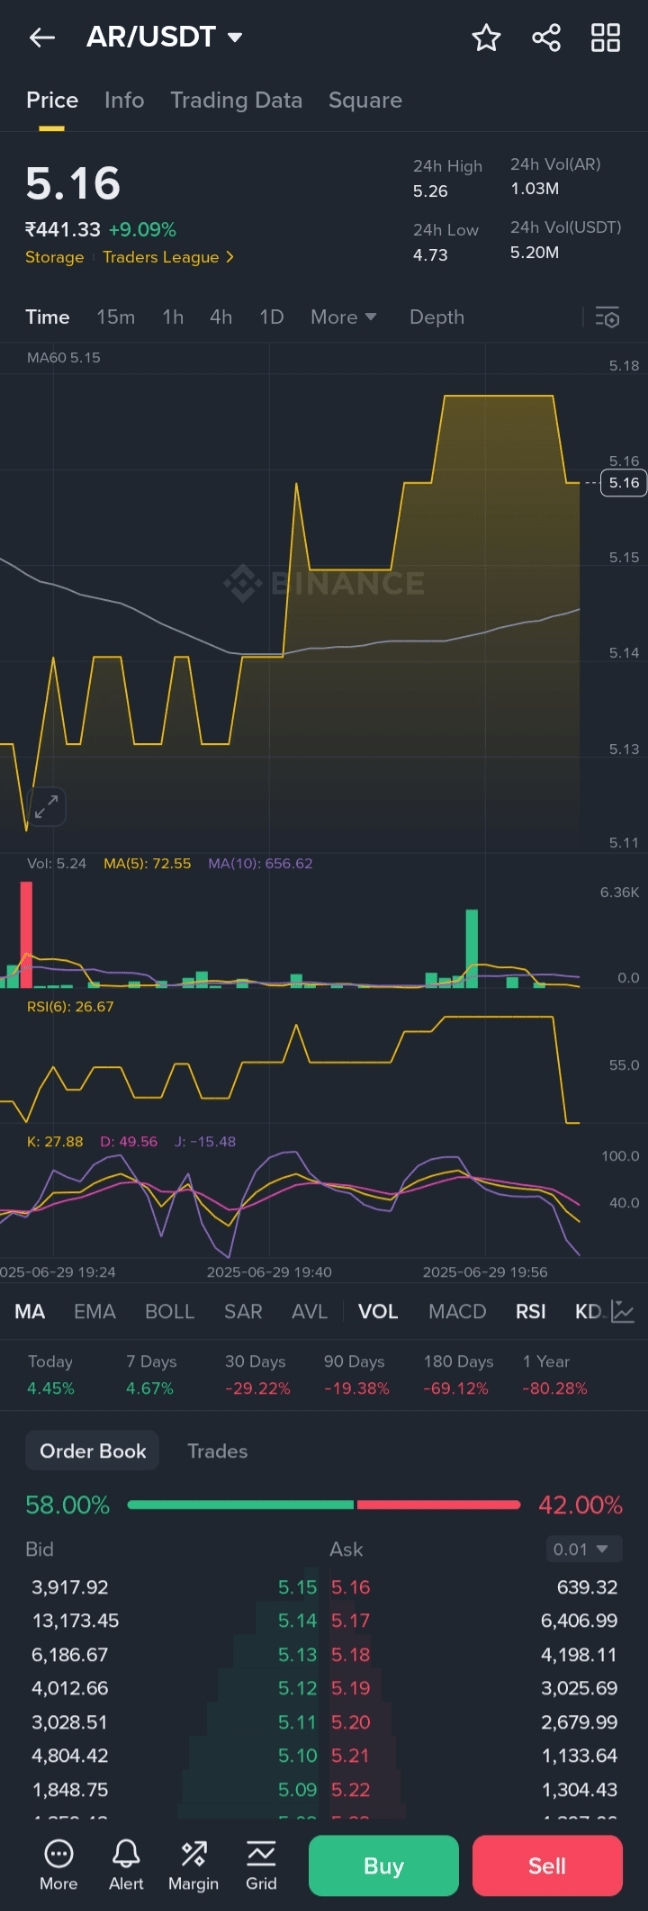
Task: Select the 15m chart interval
Action: (x=115, y=317)
